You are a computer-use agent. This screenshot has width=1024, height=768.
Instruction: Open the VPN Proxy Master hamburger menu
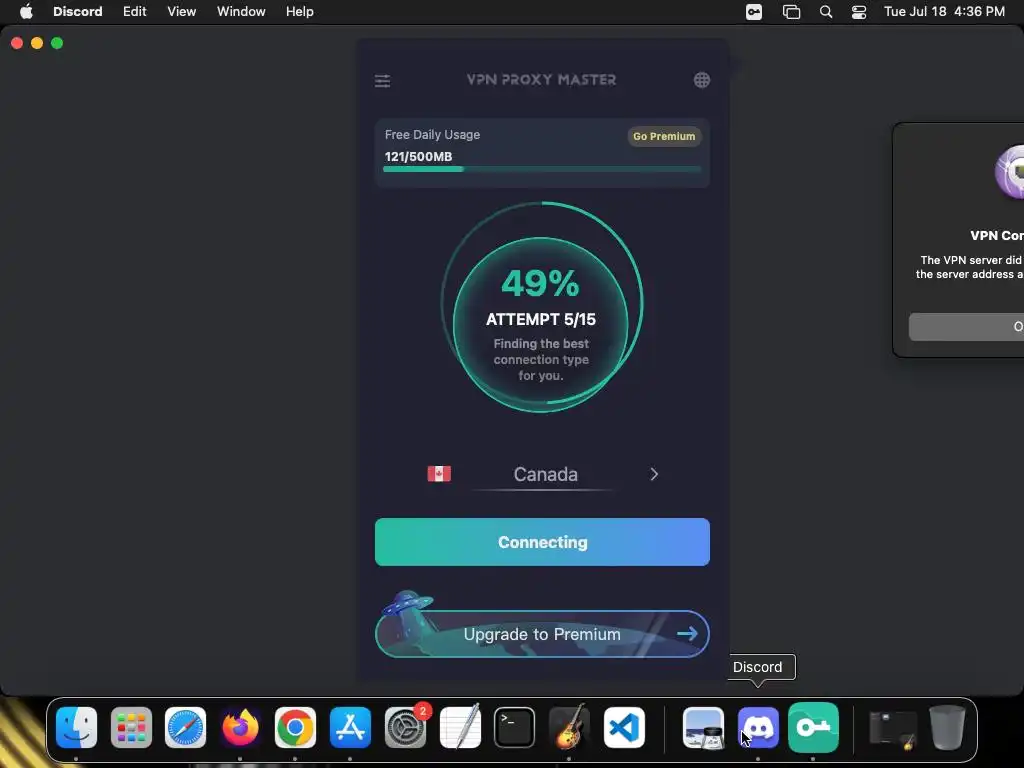point(382,81)
